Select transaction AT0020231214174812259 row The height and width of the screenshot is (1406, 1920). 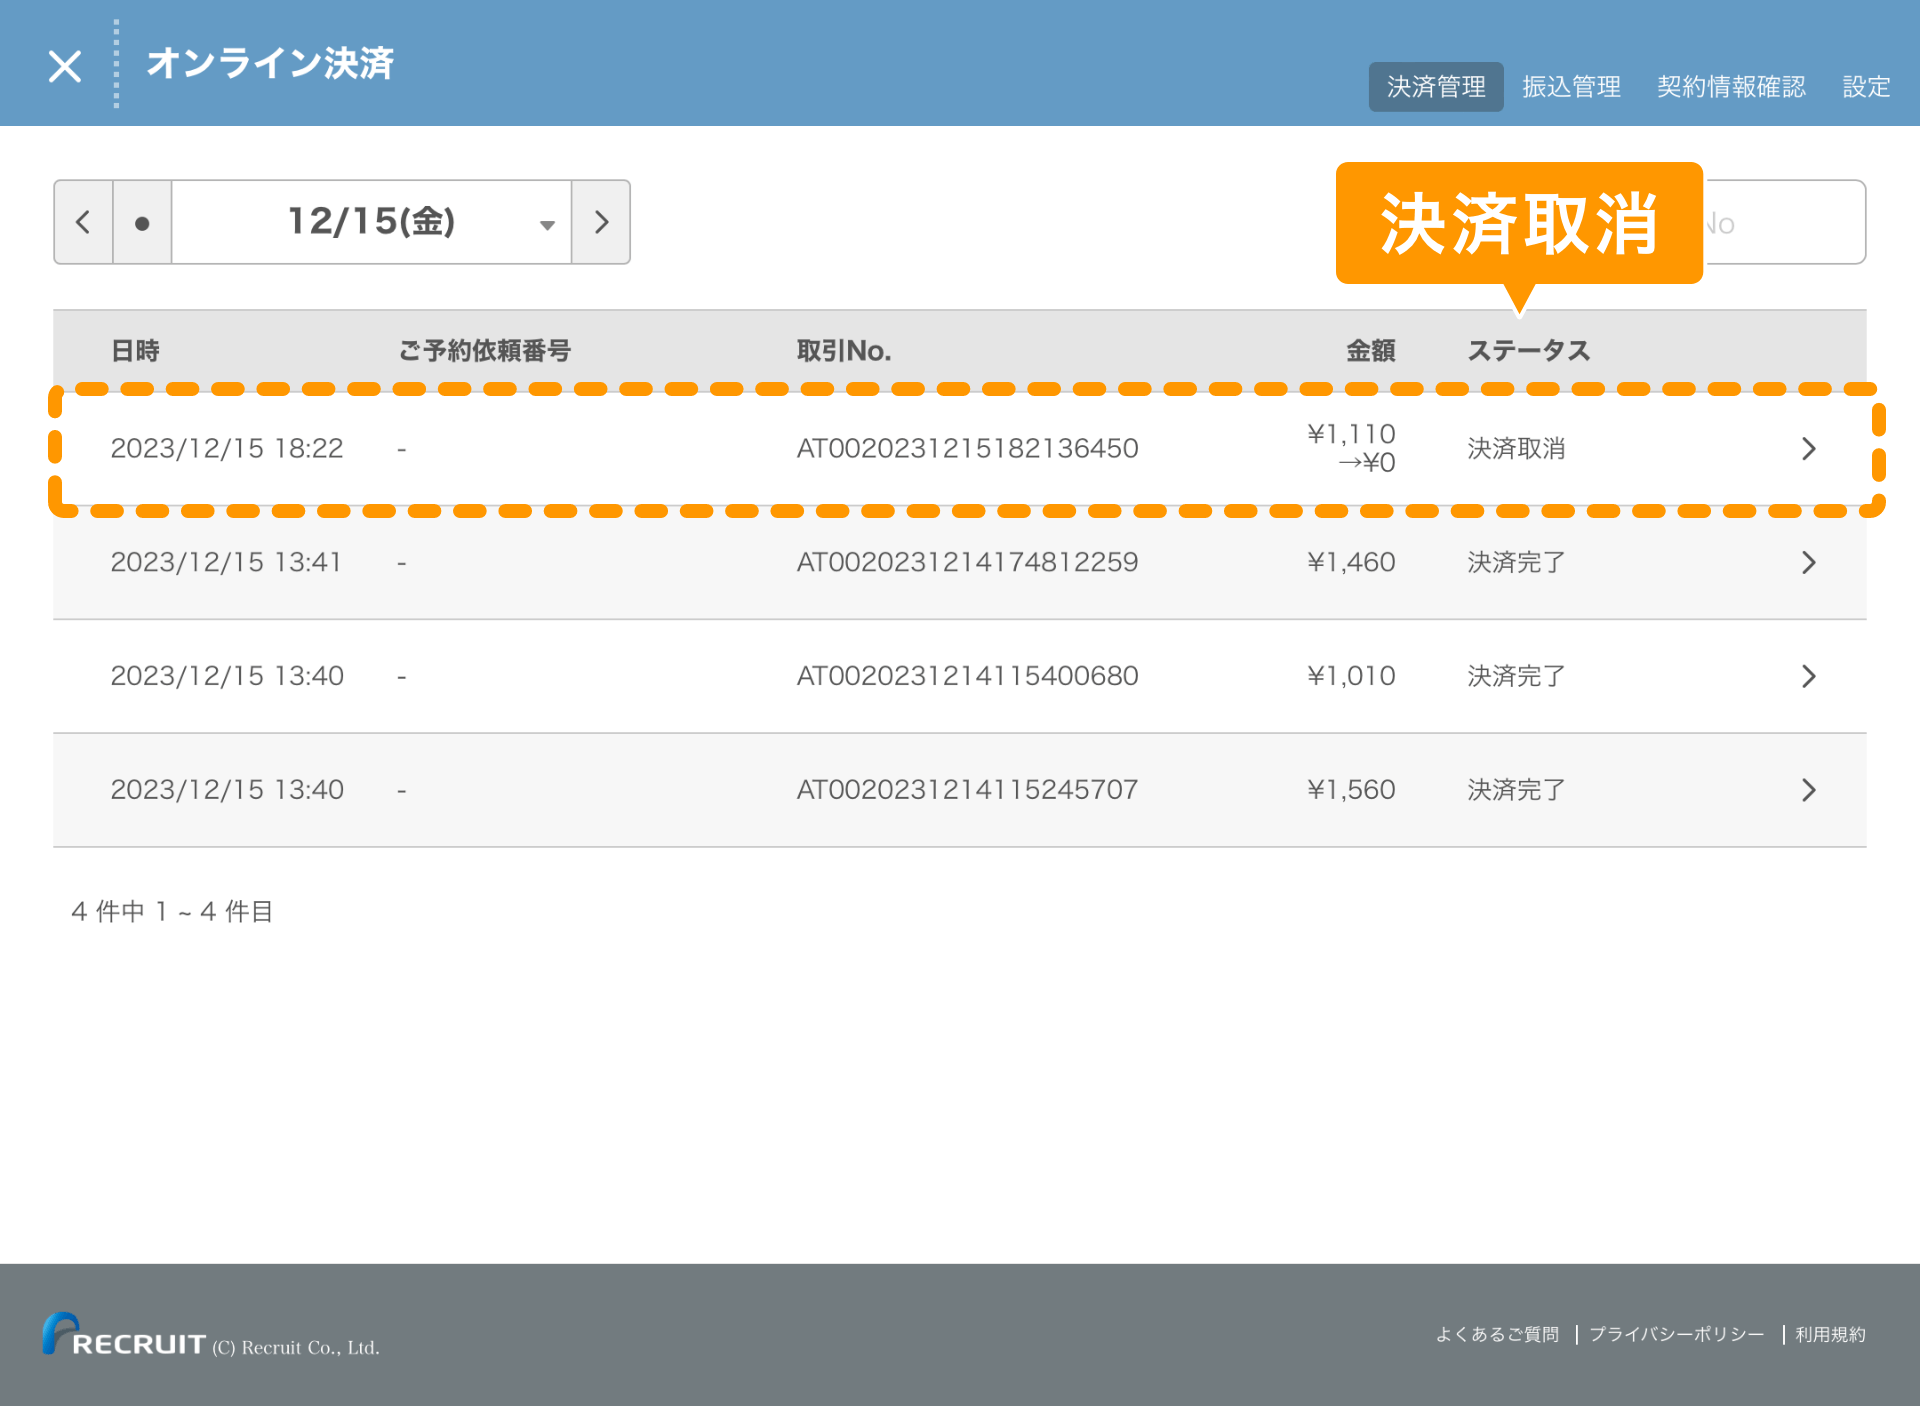tap(966, 563)
